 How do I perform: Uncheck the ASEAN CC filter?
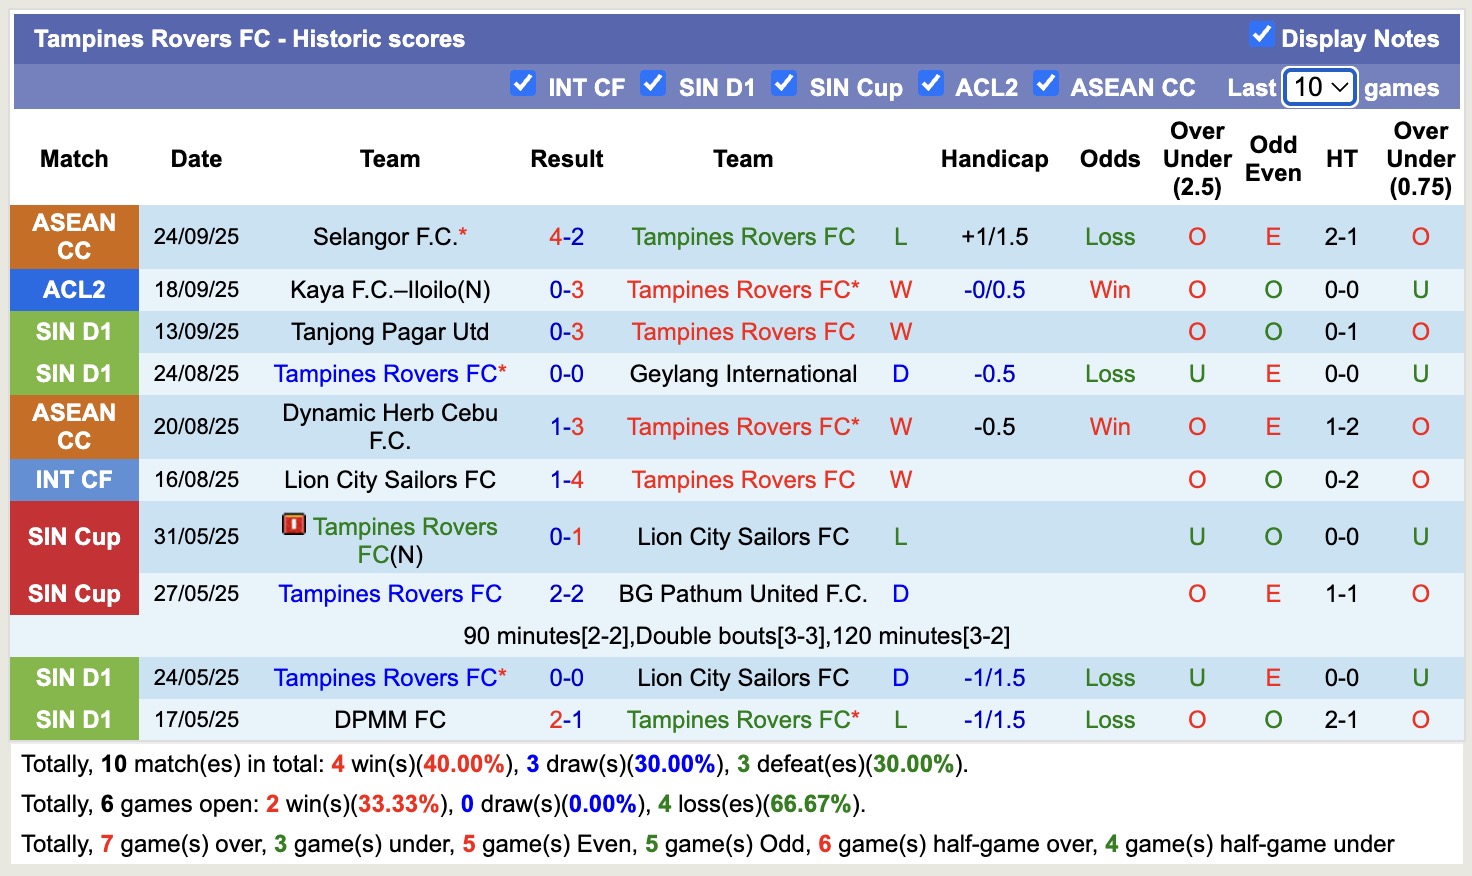[x=1046, y=84]
